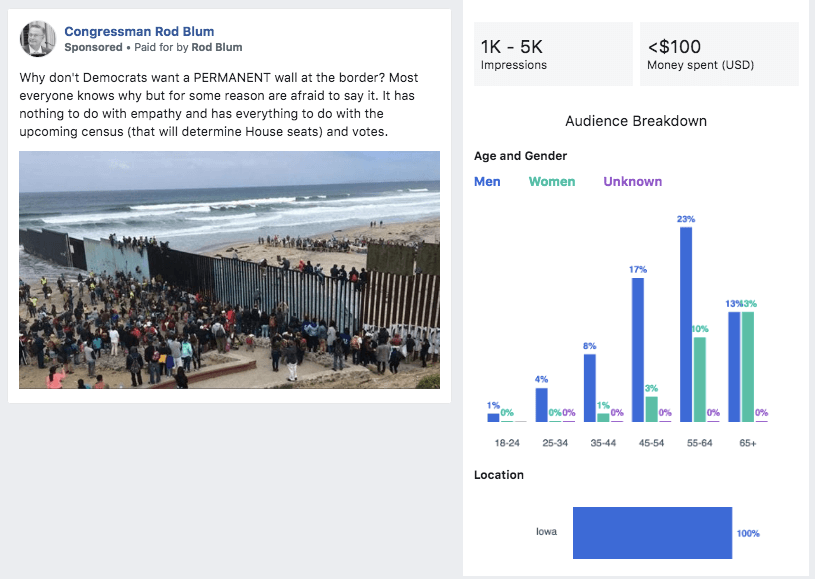Viewport: 815px width, 579px height.
Task: Click the Men 45-54 bar showing 17%
Action: tap(638, 349)
